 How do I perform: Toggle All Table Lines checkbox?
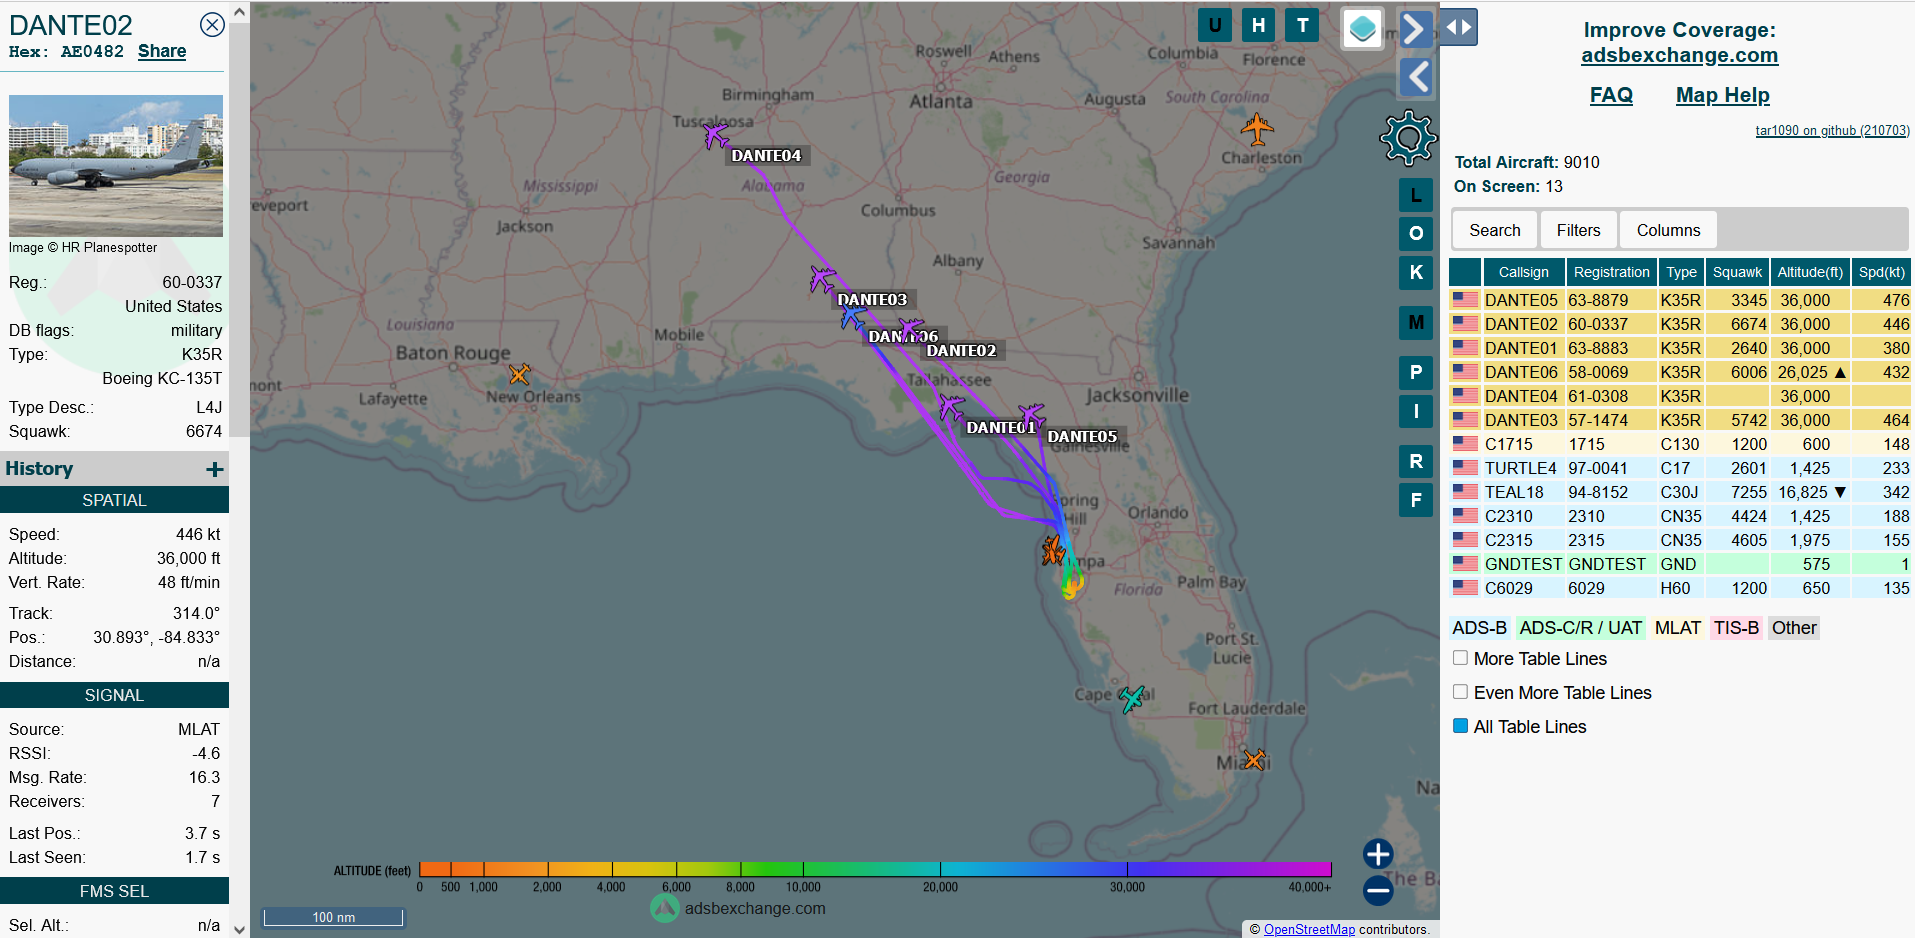click(x=1460, y=726)
